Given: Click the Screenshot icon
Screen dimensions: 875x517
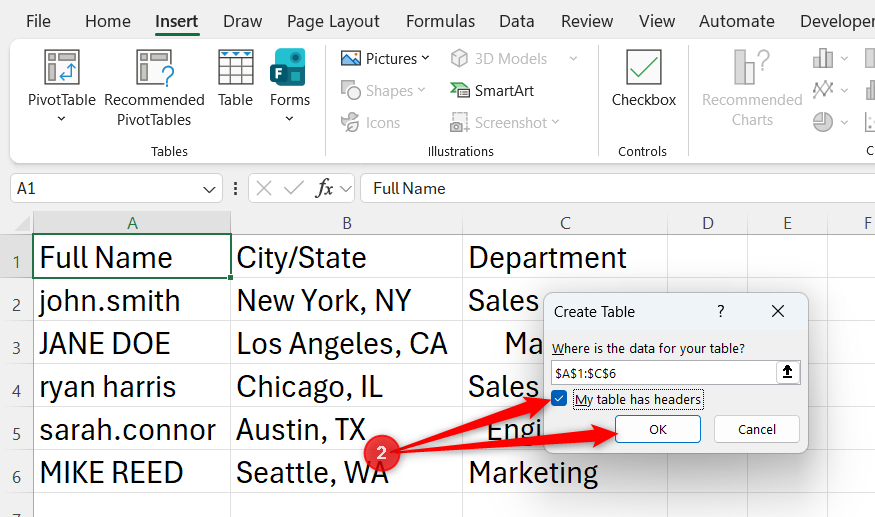Looking at the screenshot, I should 459,122.
